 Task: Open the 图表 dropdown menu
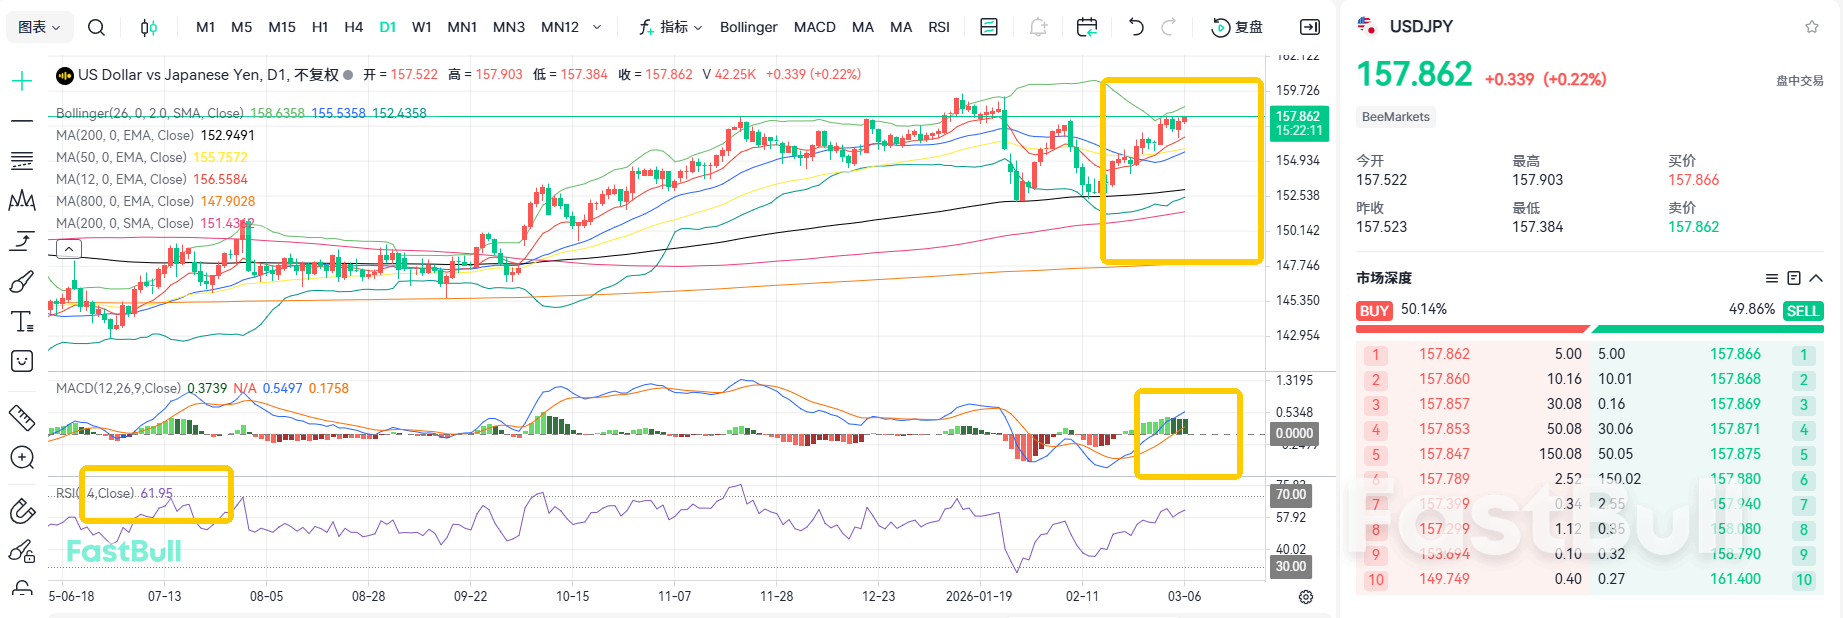(40, 27)
